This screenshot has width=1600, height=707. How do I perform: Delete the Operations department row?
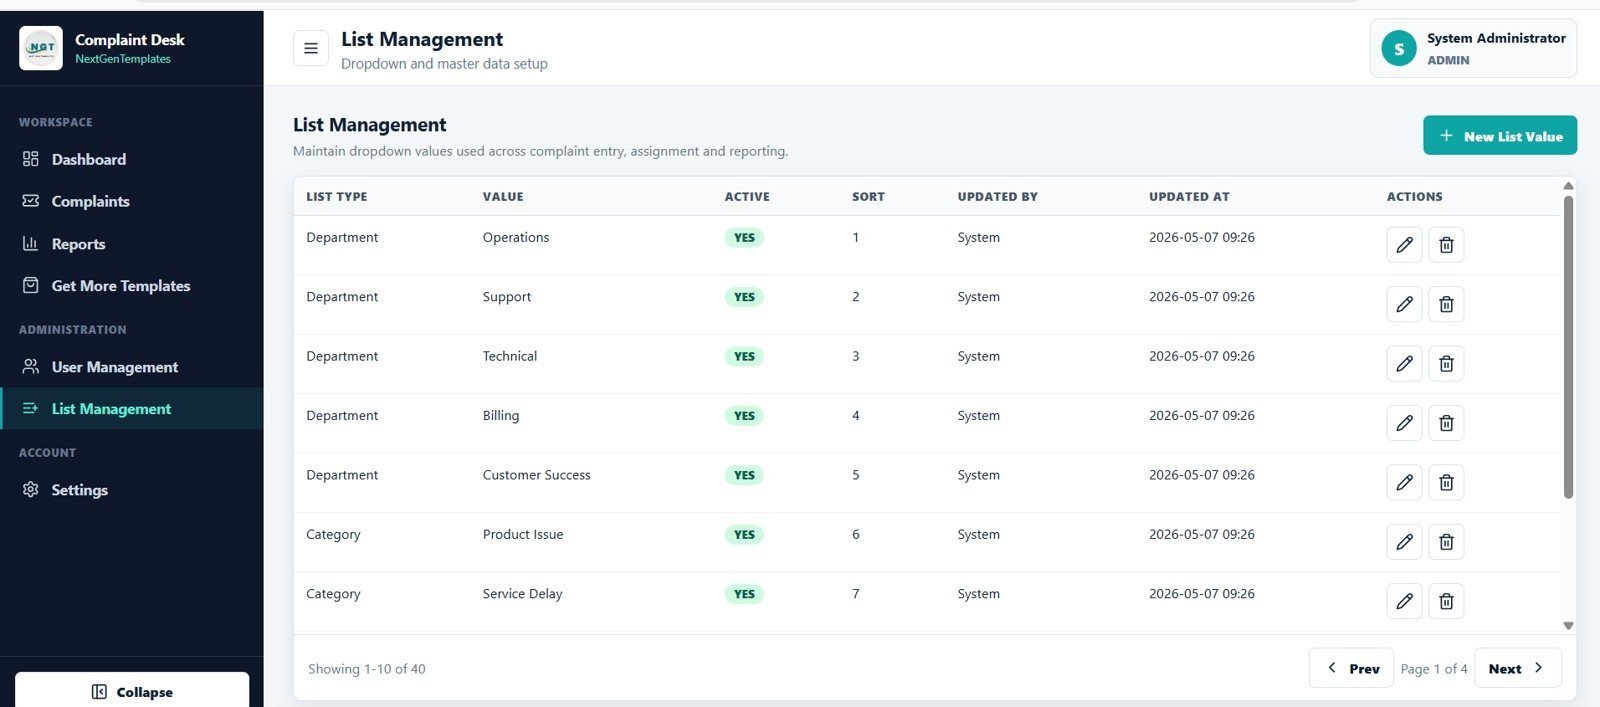point(1446,245)
